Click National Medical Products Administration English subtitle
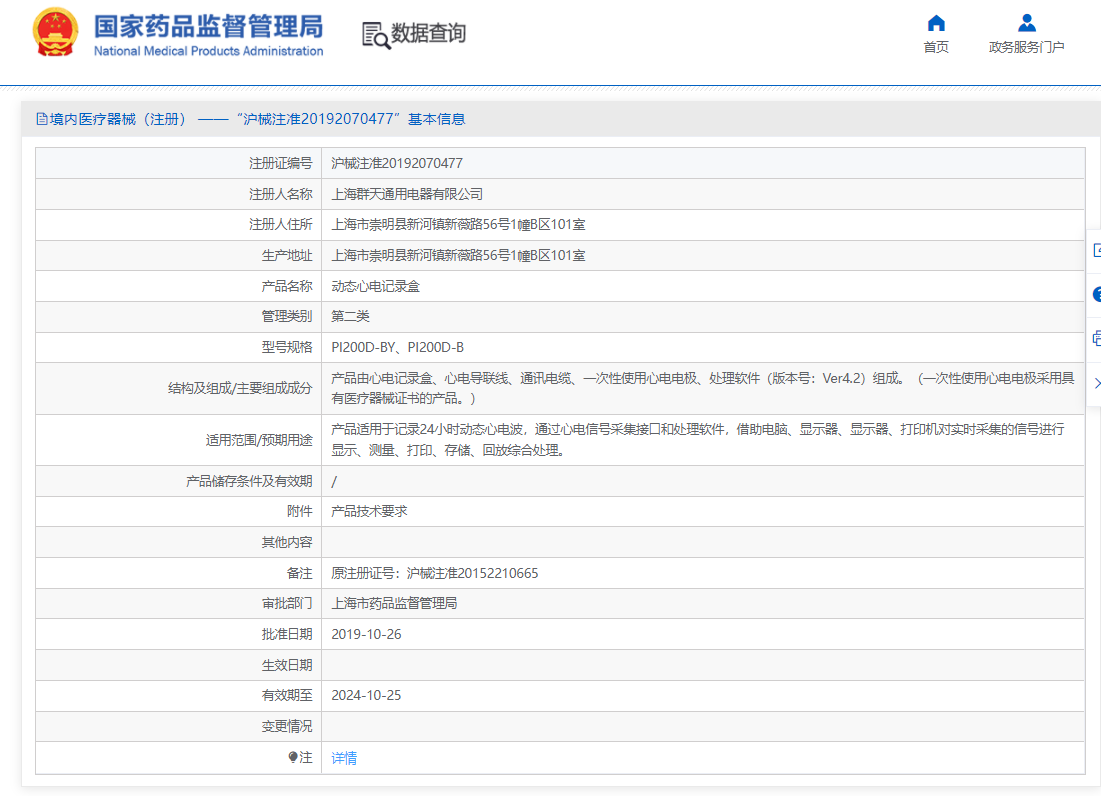Image resolution: width=1101 pixels, height=796 pixels. [x=209, y=51]
